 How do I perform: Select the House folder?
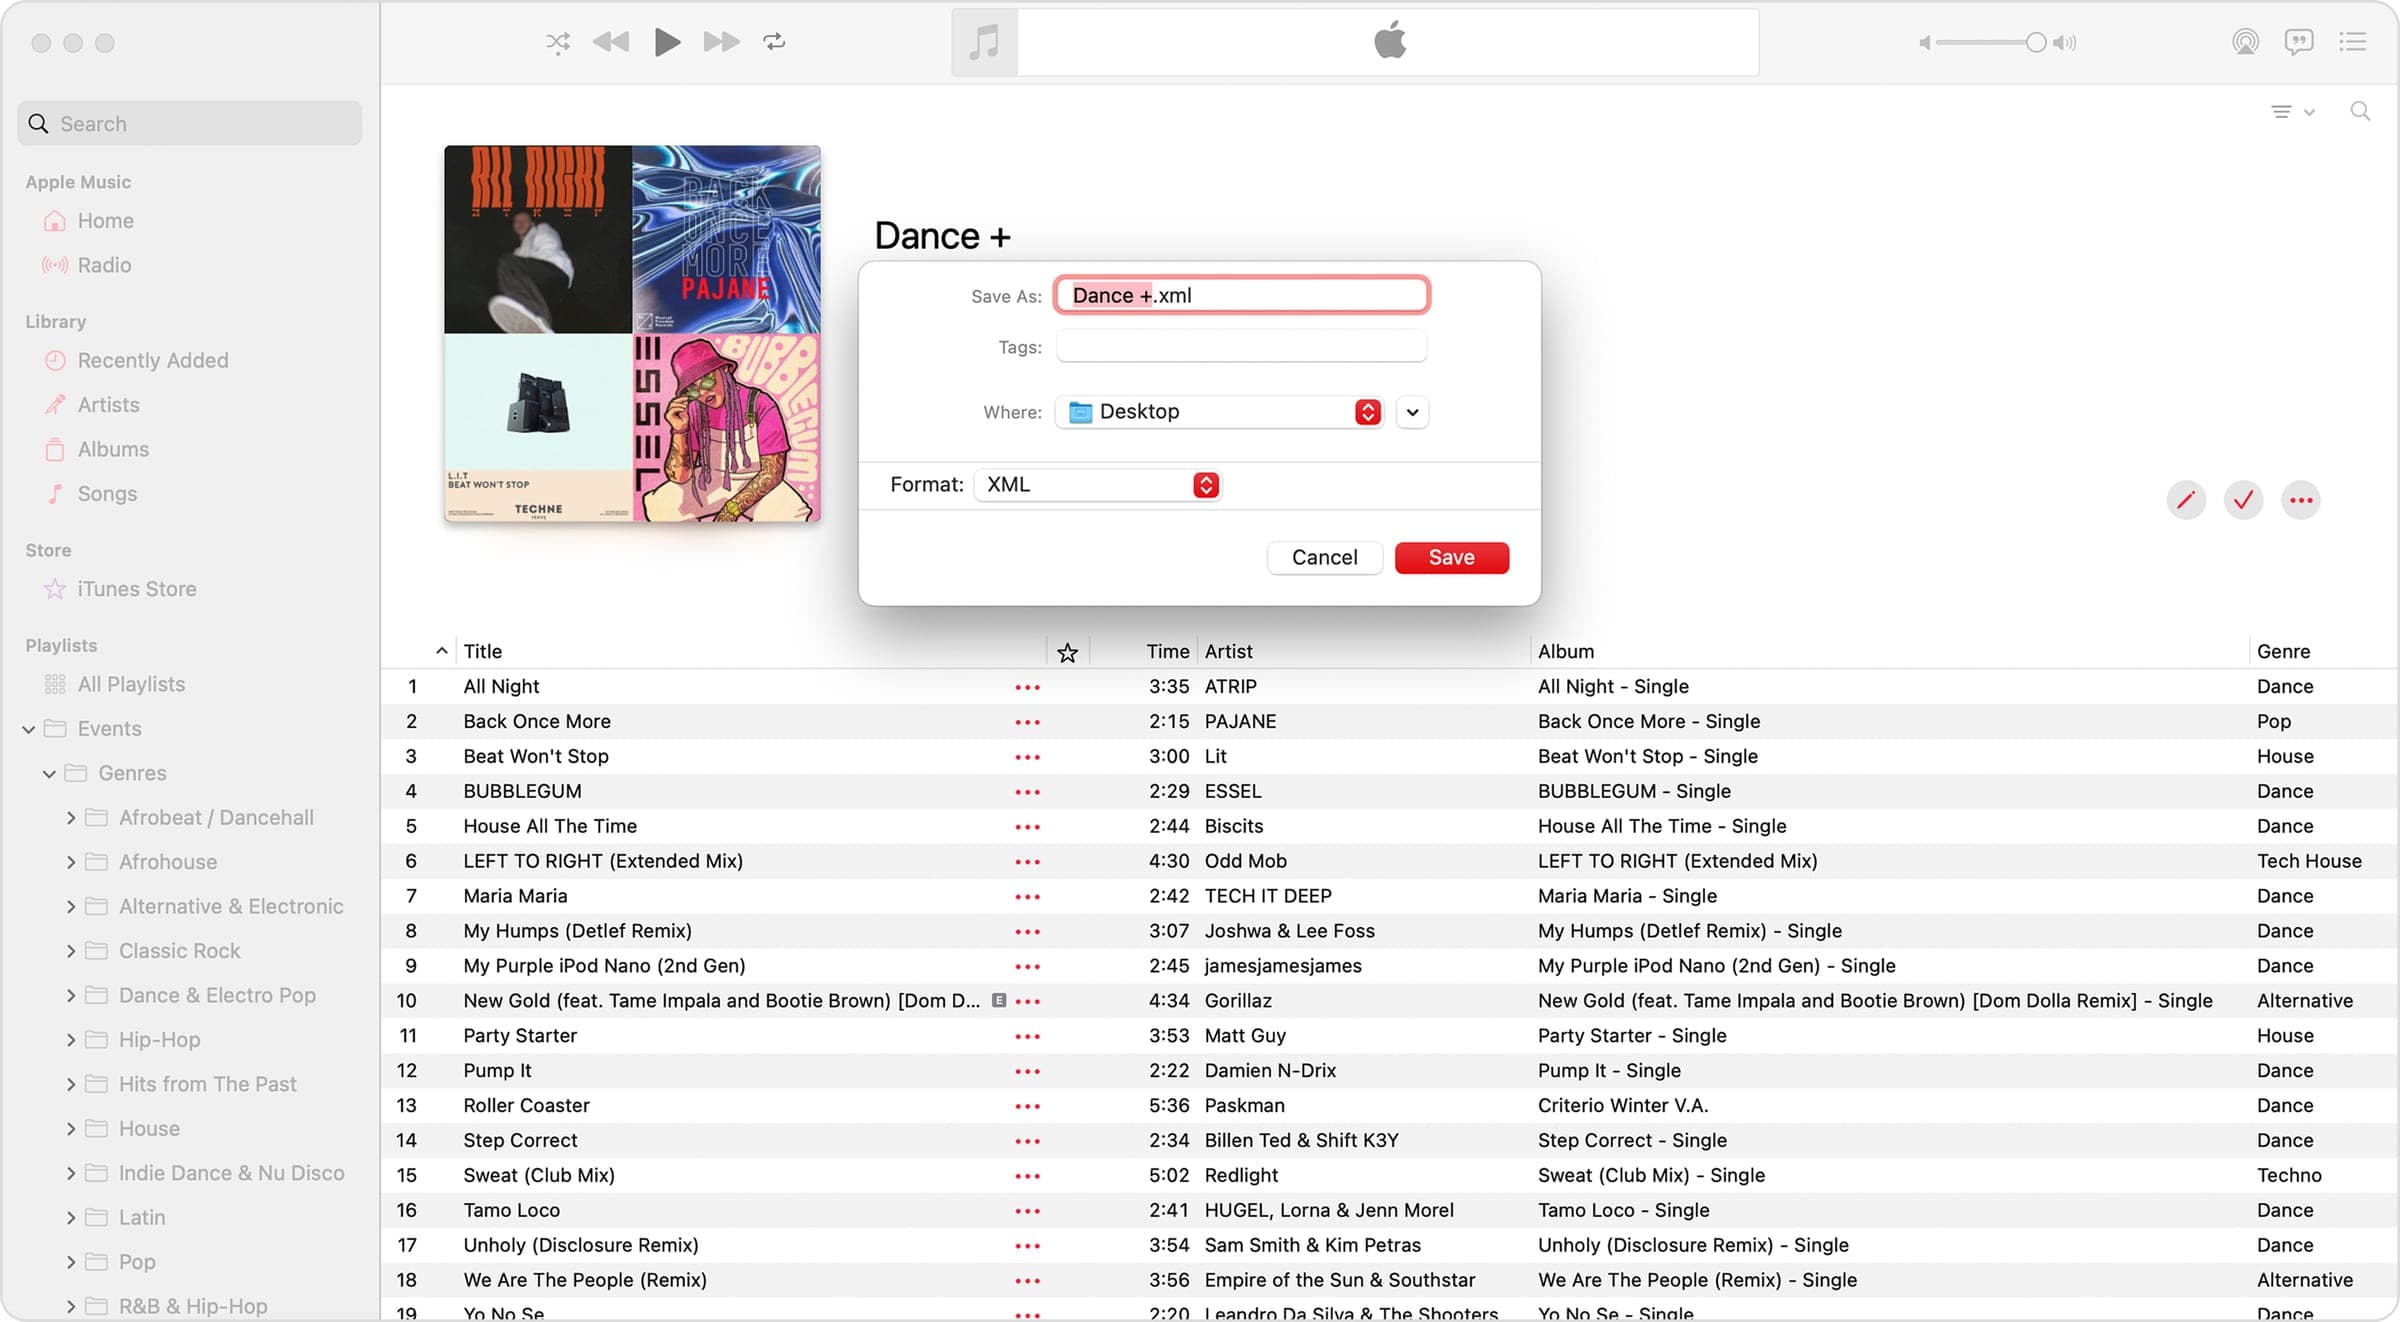click(x=149, y=1129)
